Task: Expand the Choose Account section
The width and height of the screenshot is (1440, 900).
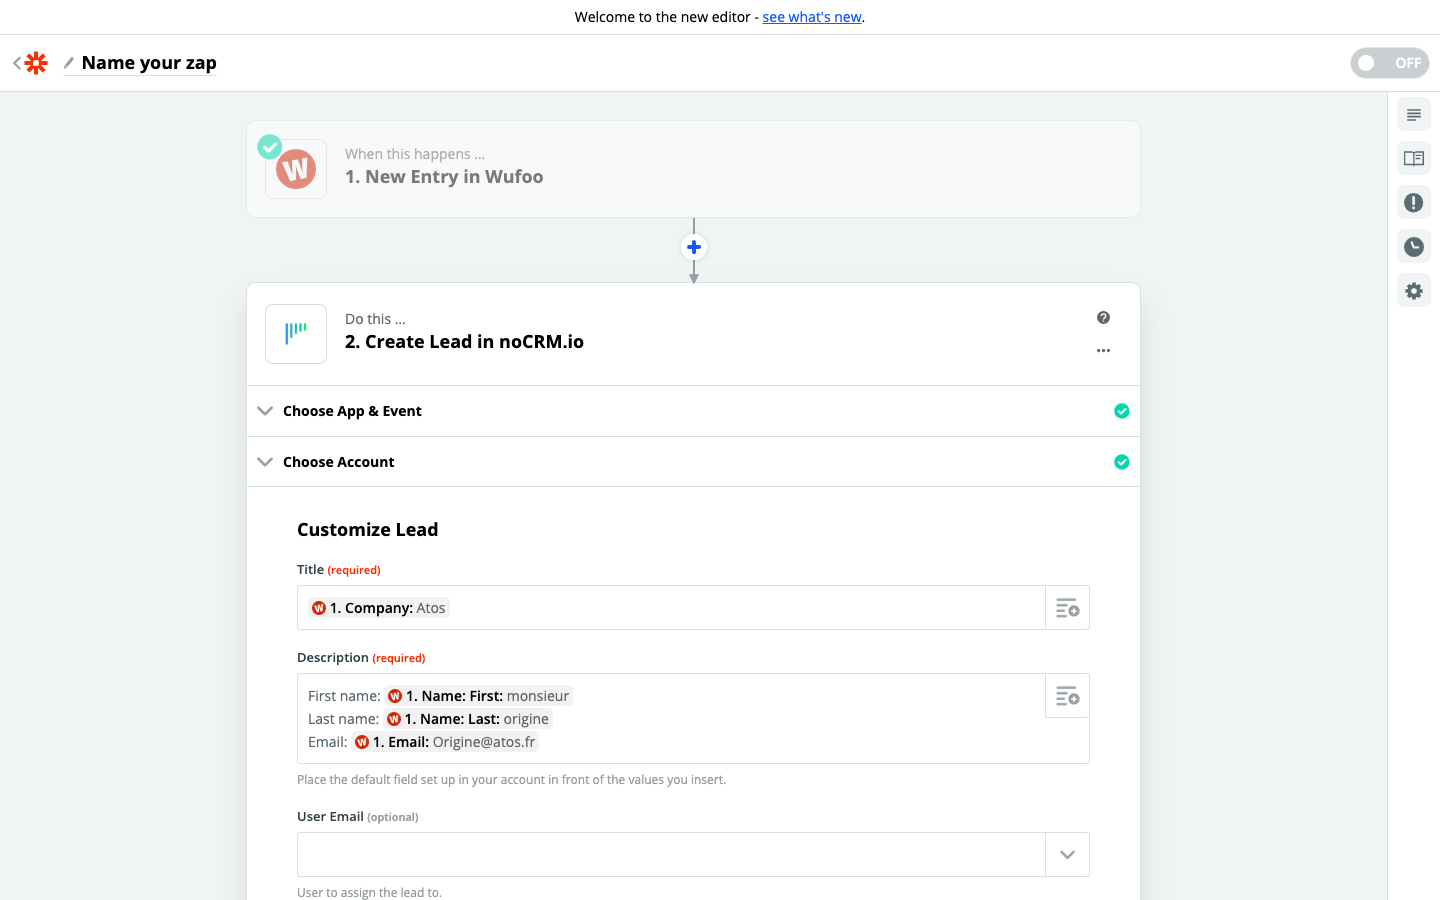Action: [339, 462]
